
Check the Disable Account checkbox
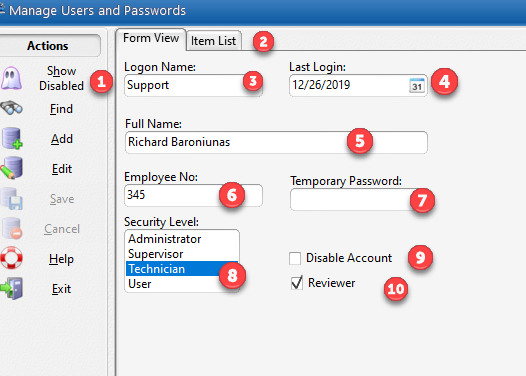(x=295, y=258)
